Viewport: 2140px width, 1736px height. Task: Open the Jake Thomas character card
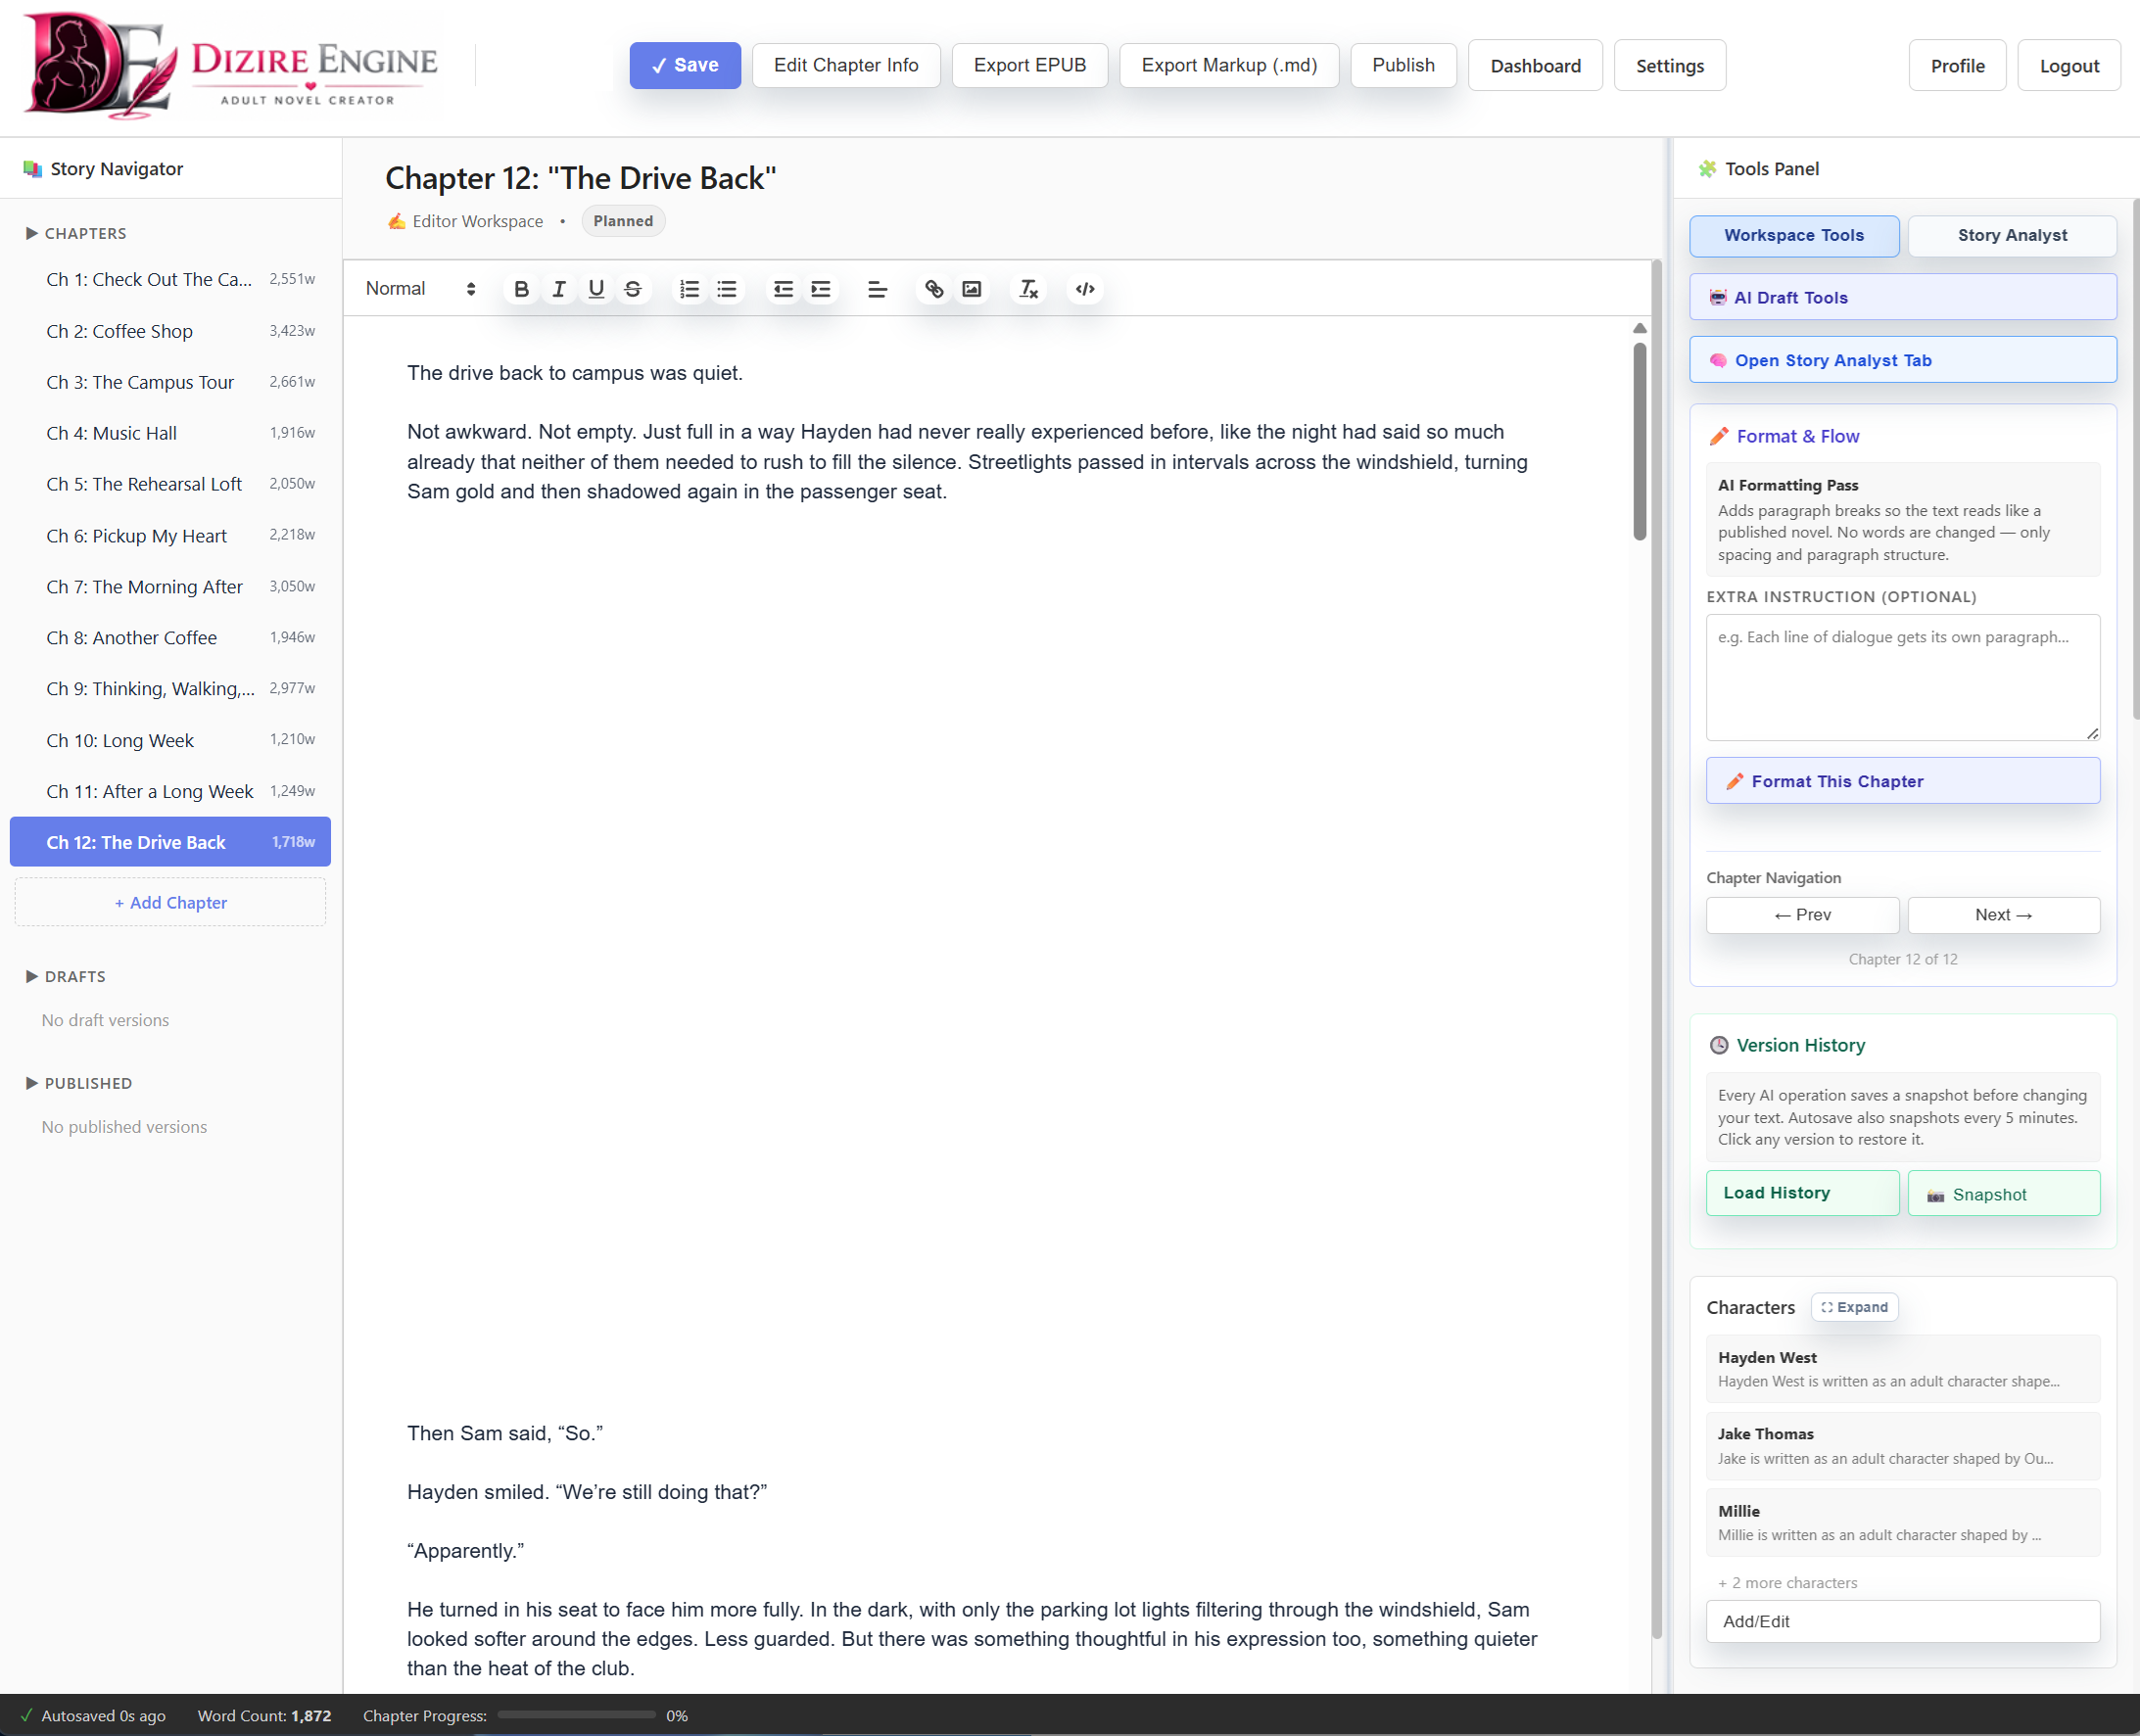pos(1903,1446)
